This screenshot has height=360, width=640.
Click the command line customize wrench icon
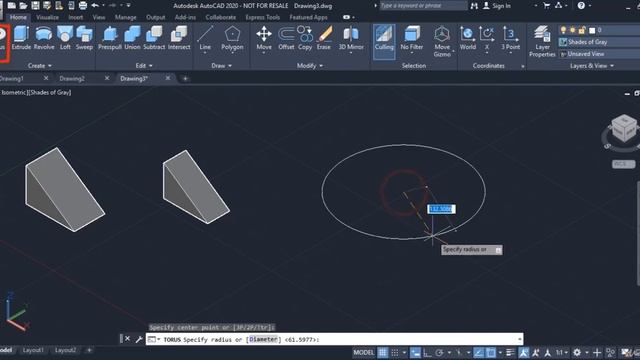[139, 339]
